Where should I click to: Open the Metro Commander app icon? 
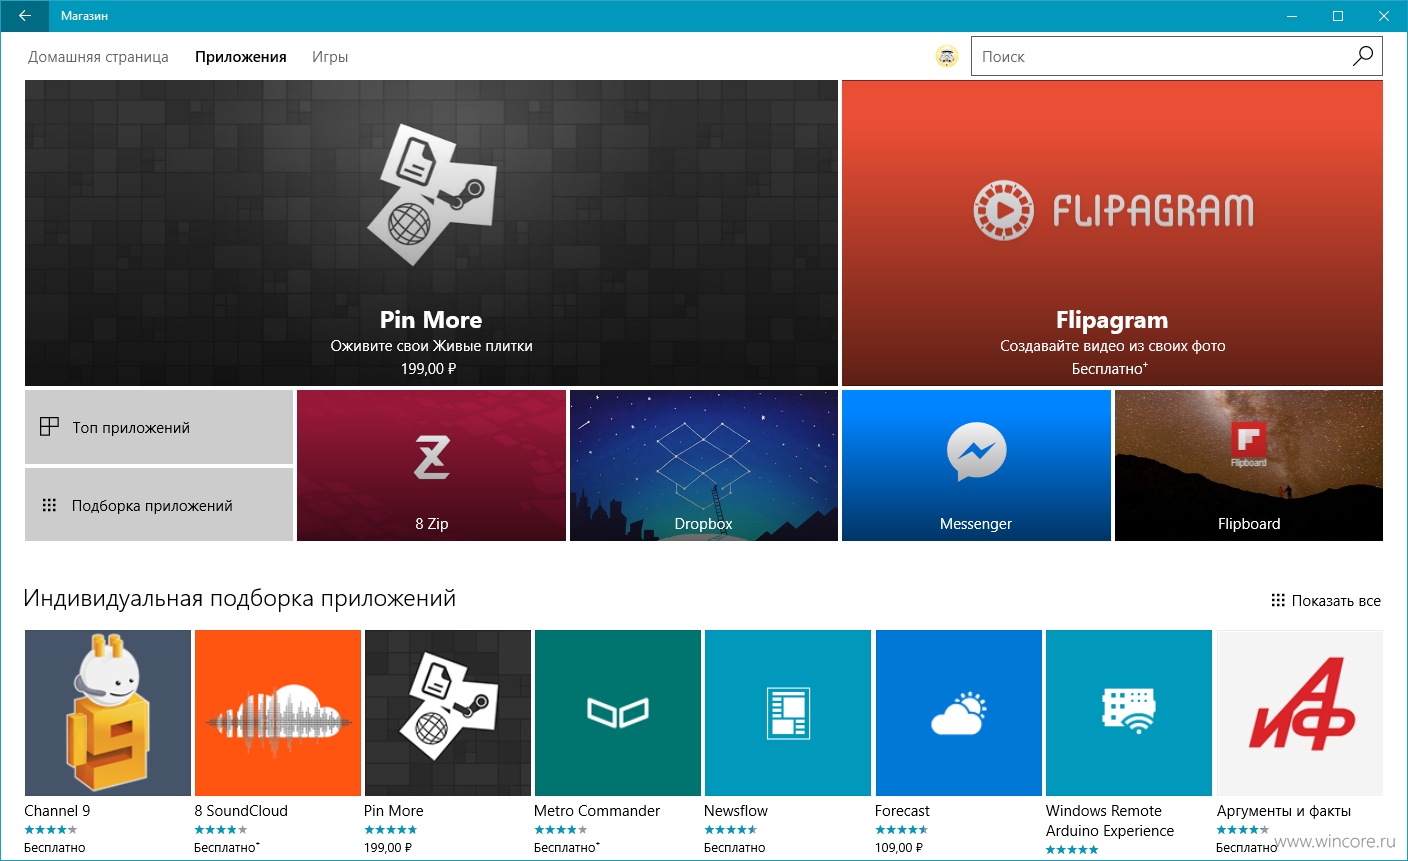tap(618, 713)
